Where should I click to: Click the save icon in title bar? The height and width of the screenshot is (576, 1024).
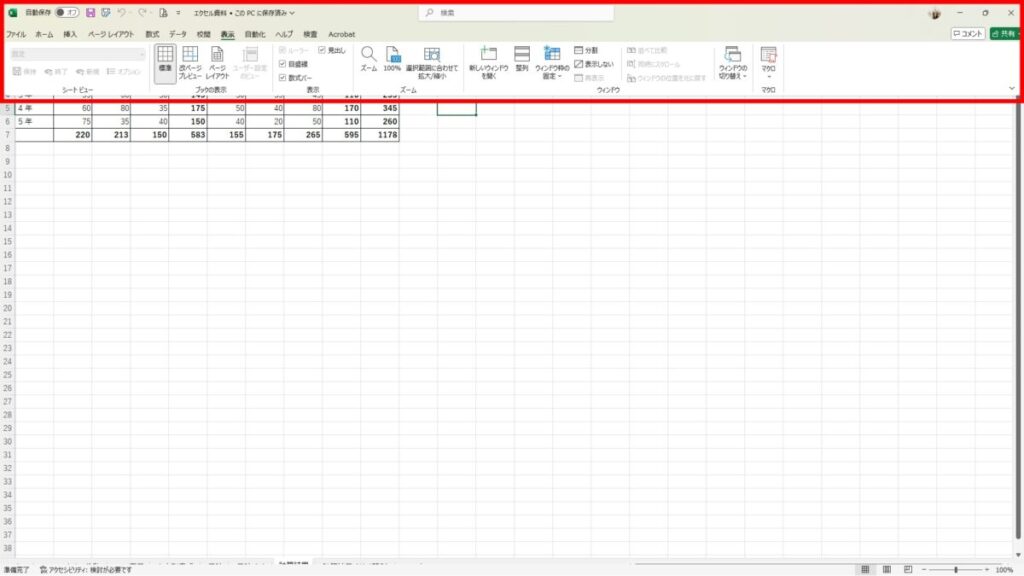[90, 13]
